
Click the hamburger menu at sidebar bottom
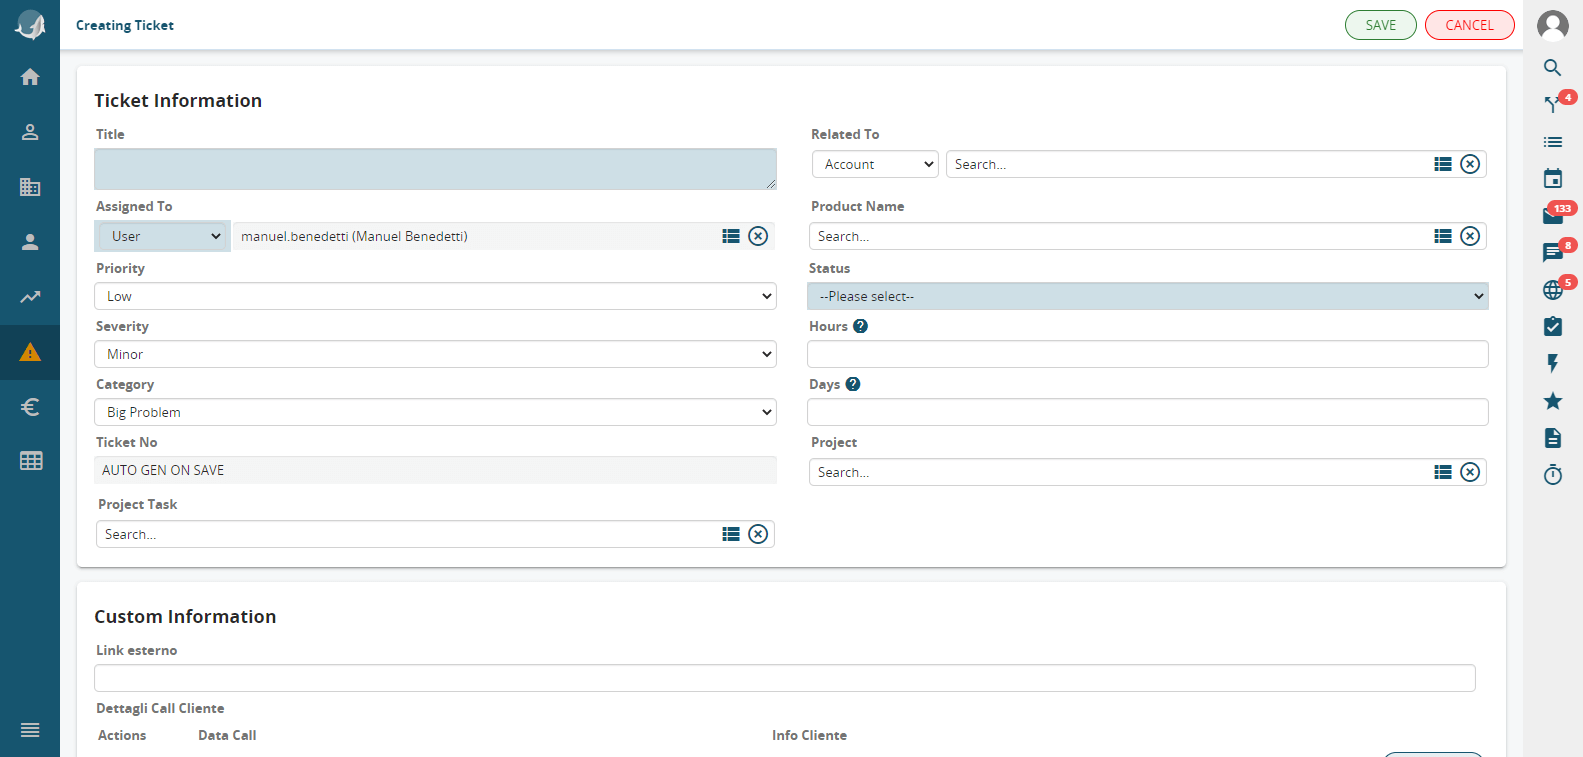30,730
